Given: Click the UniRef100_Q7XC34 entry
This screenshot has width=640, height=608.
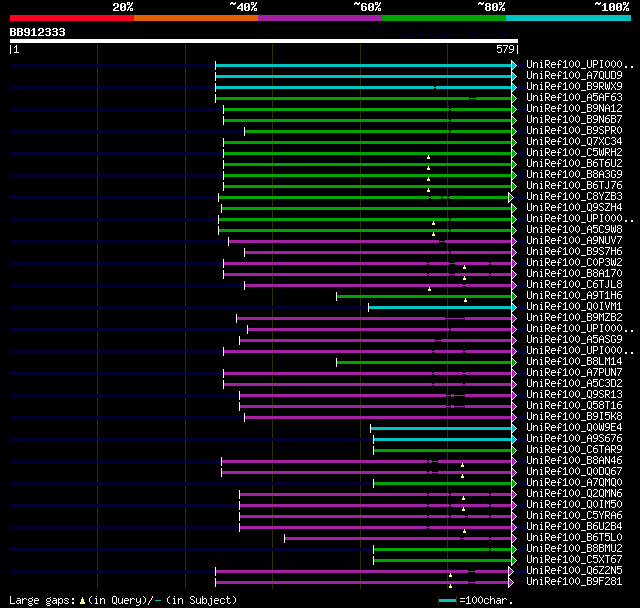Looking at the screenshot, I should [x=574, y=142].
